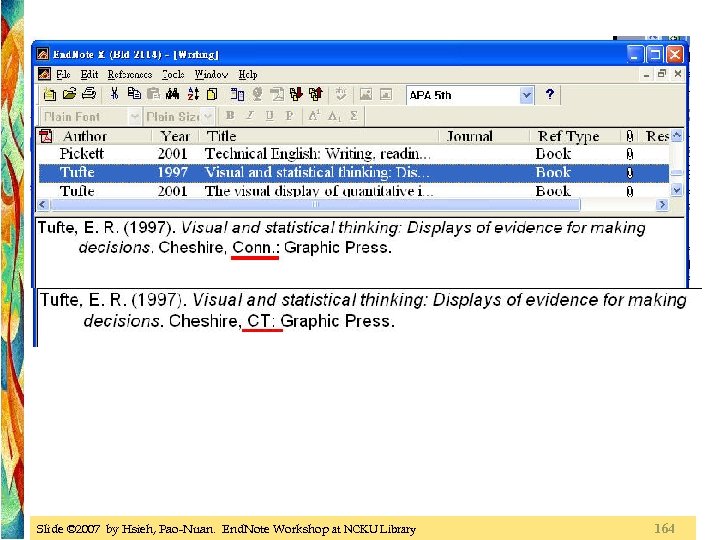Click the Subscript formatting icon

tap(334, 116)
